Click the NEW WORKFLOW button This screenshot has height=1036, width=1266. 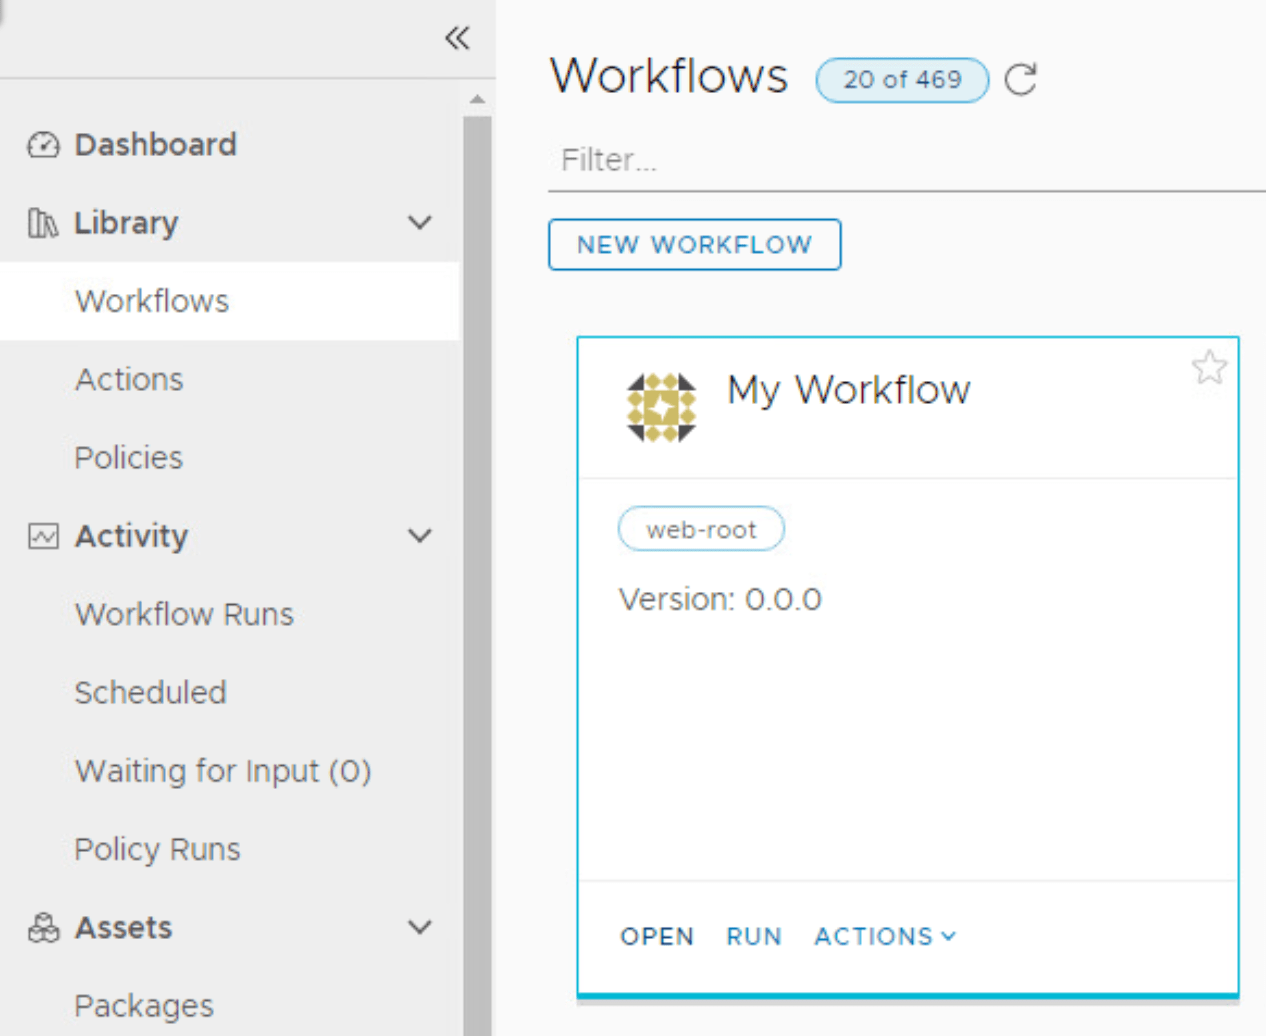coord(694,245)
